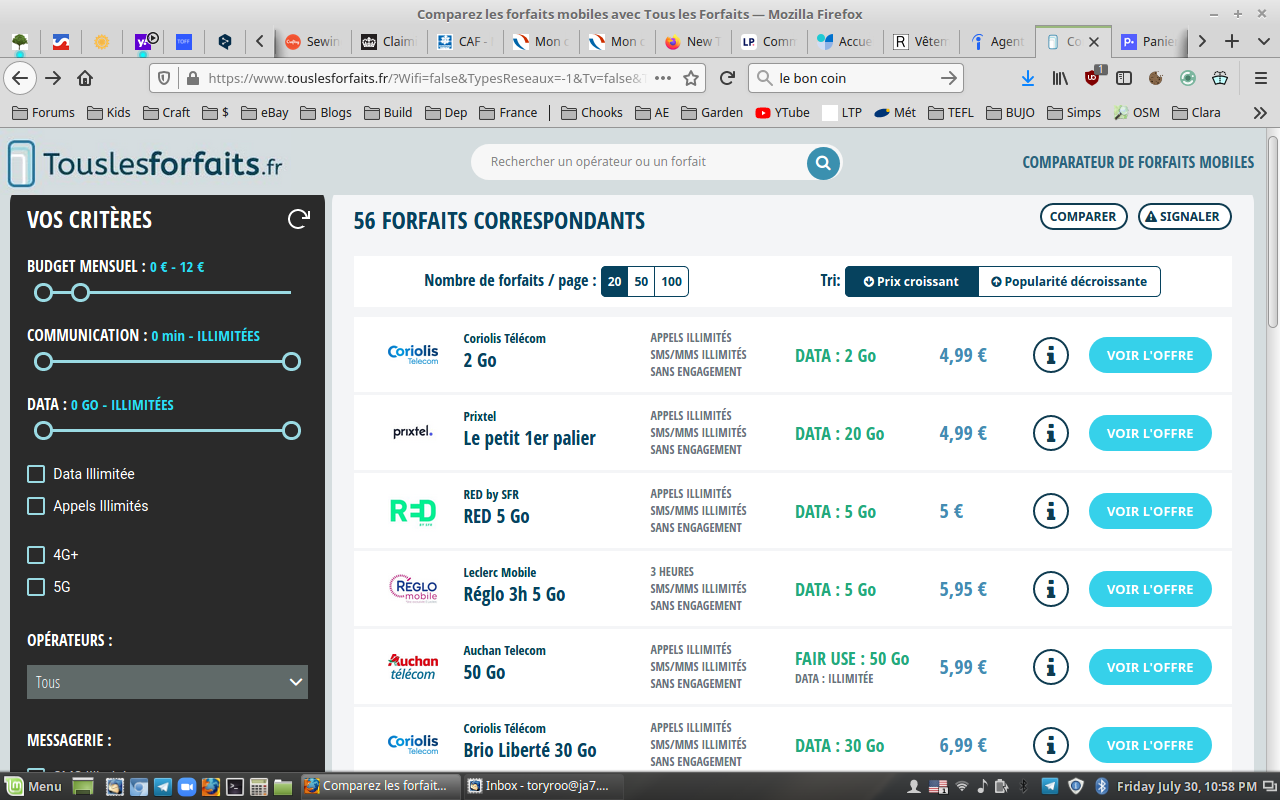
Task: List all tabs dropdown arrow
Action: coord(1262,41)
